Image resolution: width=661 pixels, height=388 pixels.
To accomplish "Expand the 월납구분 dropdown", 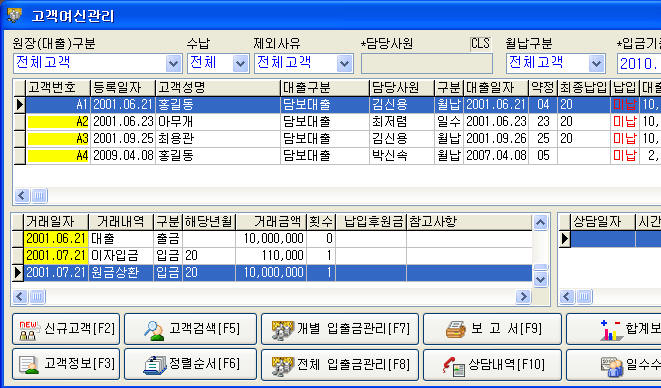I will 596,64.
